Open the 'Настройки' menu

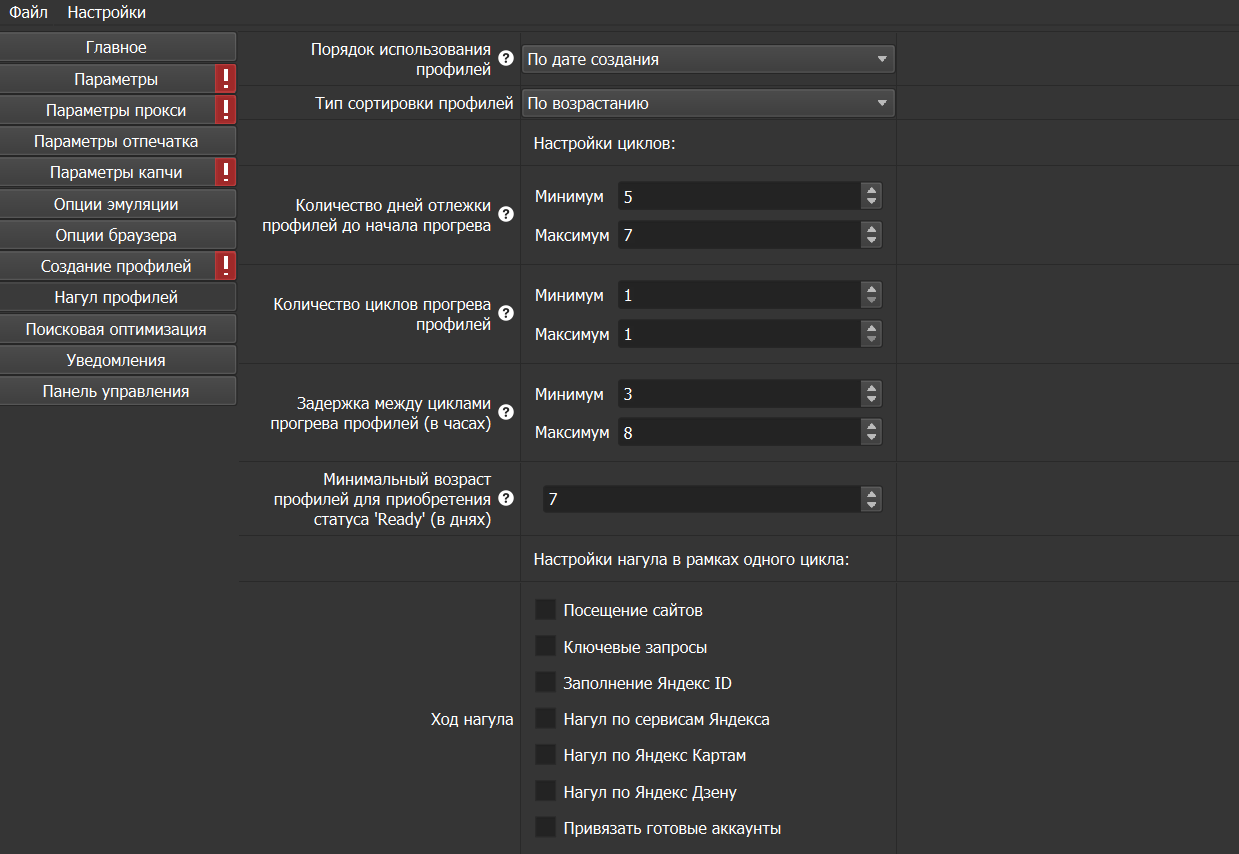coord(106,12)
